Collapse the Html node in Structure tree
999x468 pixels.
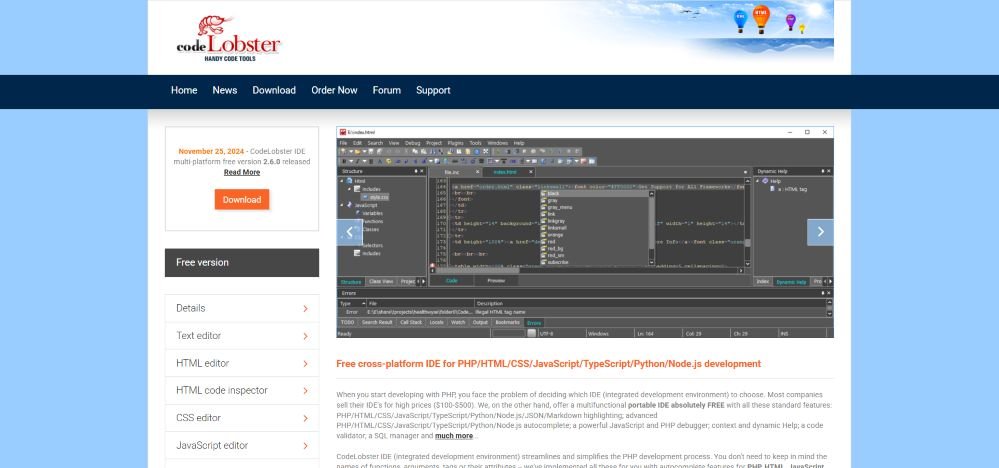[341, 181]
